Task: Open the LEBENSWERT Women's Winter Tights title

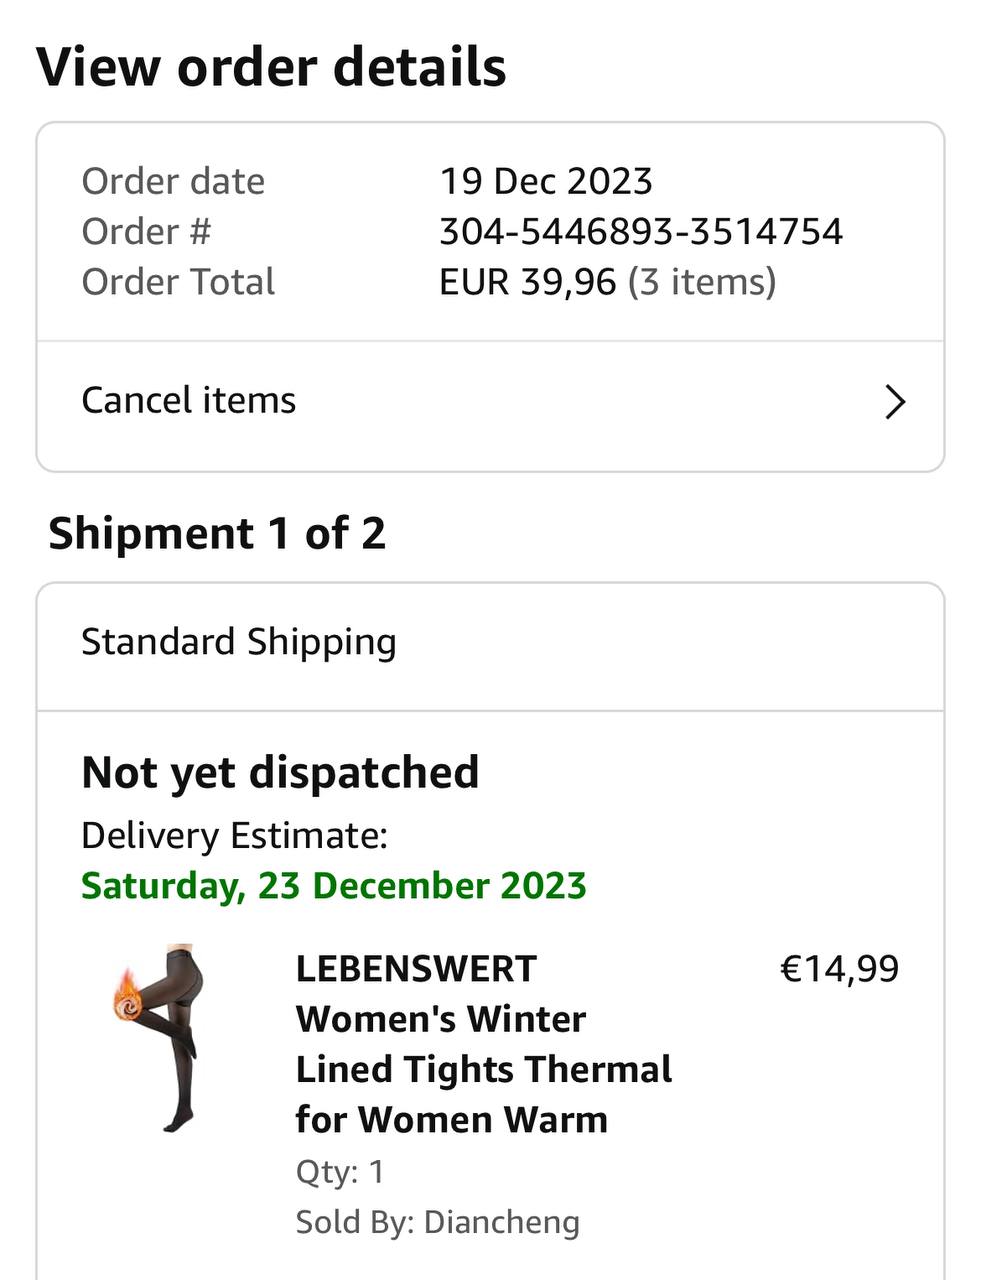Action: (483, 1043)
